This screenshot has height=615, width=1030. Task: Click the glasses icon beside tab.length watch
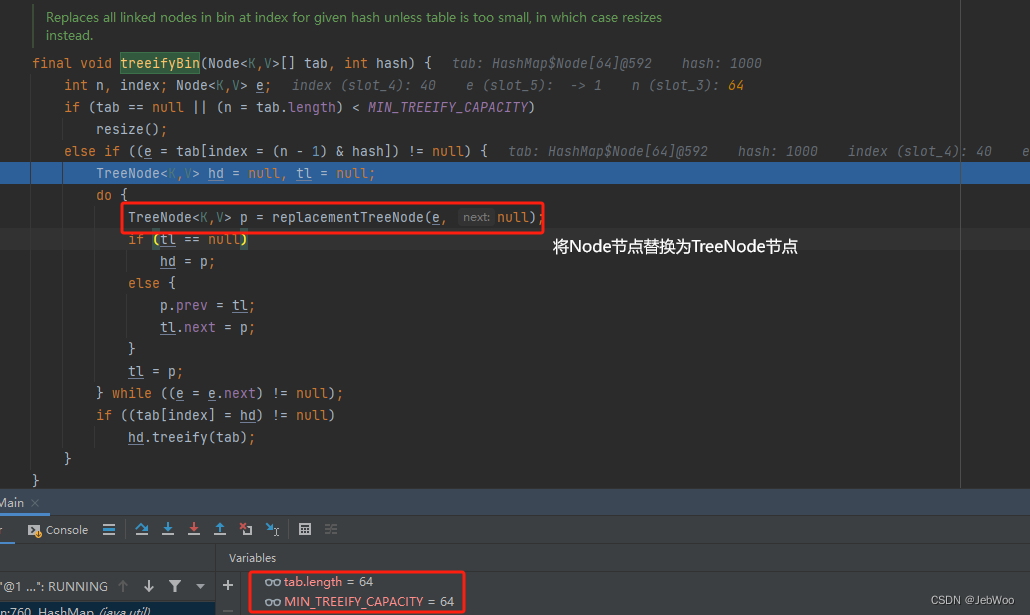point(273,581)
